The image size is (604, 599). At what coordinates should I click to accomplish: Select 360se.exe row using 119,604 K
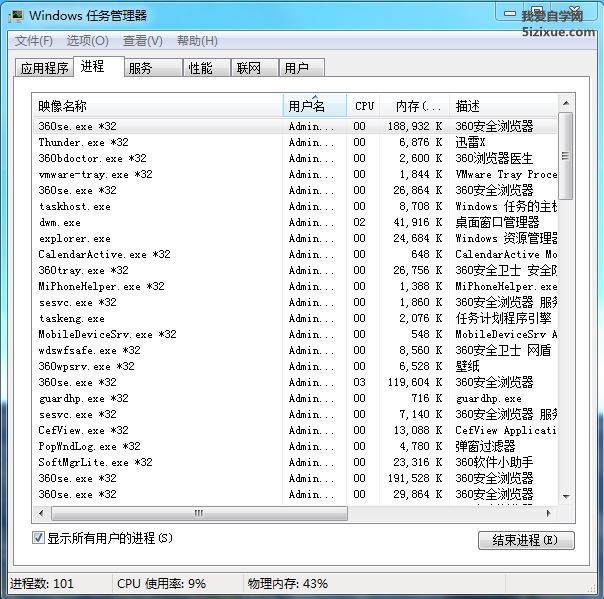(x=295, y=382)
